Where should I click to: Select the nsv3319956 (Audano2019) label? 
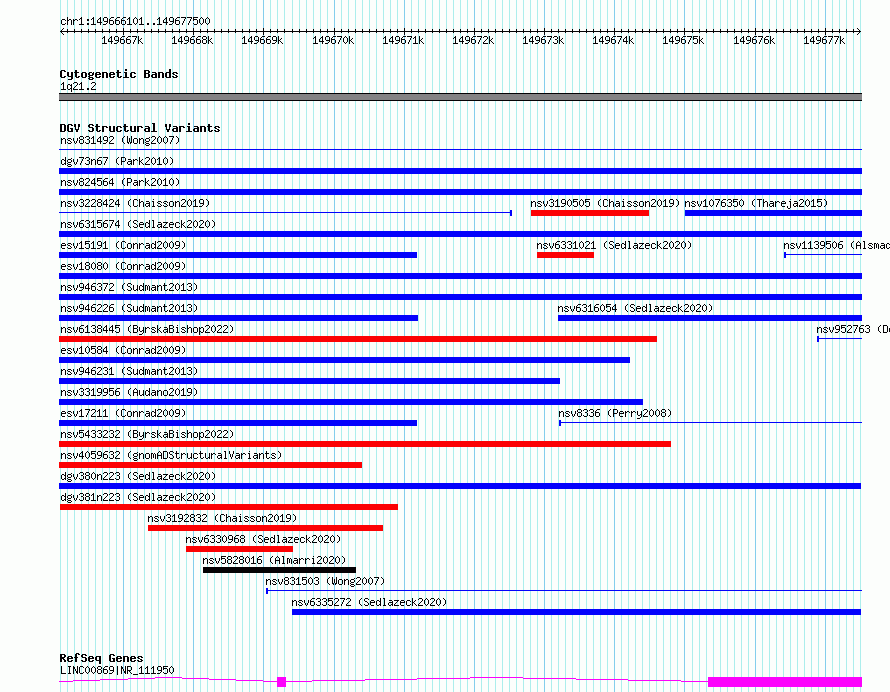[129, 392]
